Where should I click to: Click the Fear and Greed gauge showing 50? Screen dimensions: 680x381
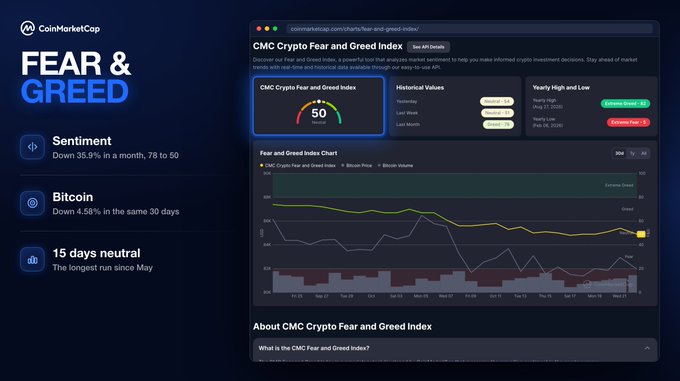(319, 113)
